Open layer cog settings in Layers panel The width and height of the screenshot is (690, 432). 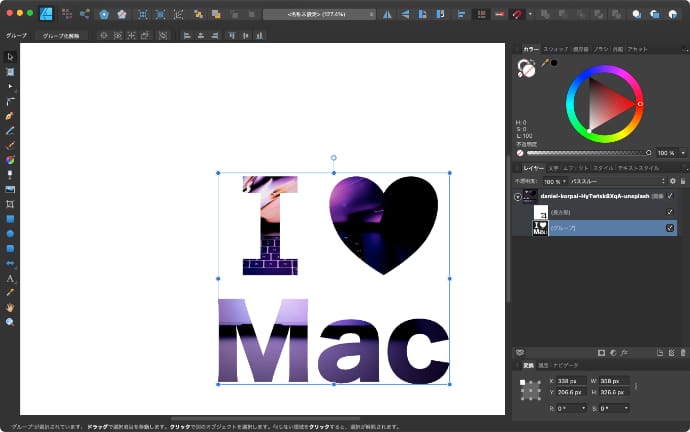click(x=672, y=181)
